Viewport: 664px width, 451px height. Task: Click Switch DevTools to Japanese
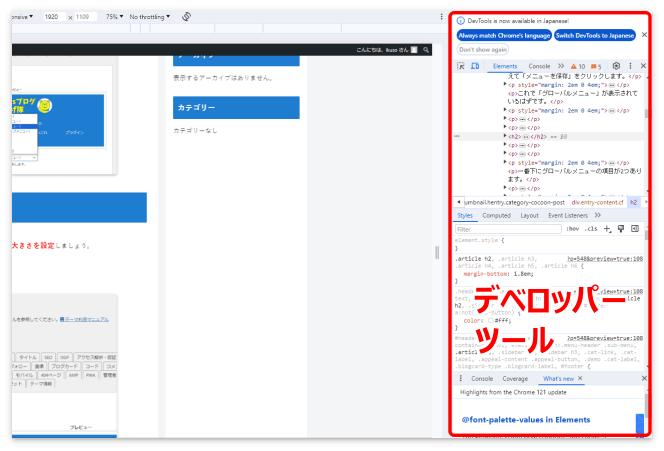pos(595,36)
